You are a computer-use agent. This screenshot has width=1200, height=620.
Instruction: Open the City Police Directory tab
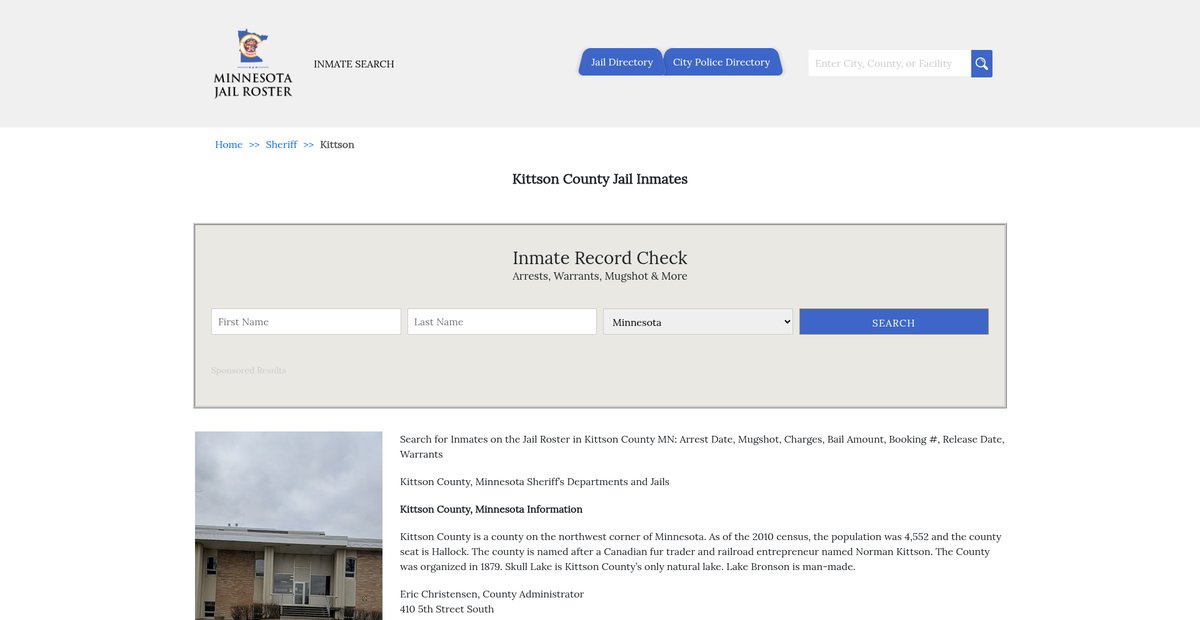click(x=721, y=62)
